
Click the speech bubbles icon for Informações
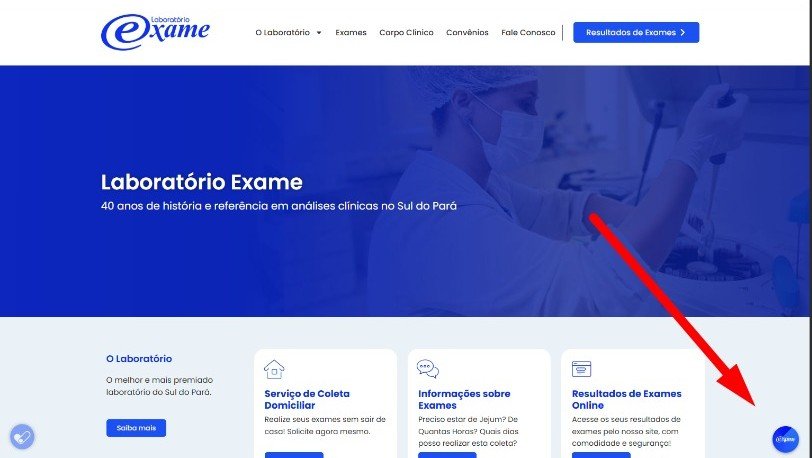tap(428, 369)
